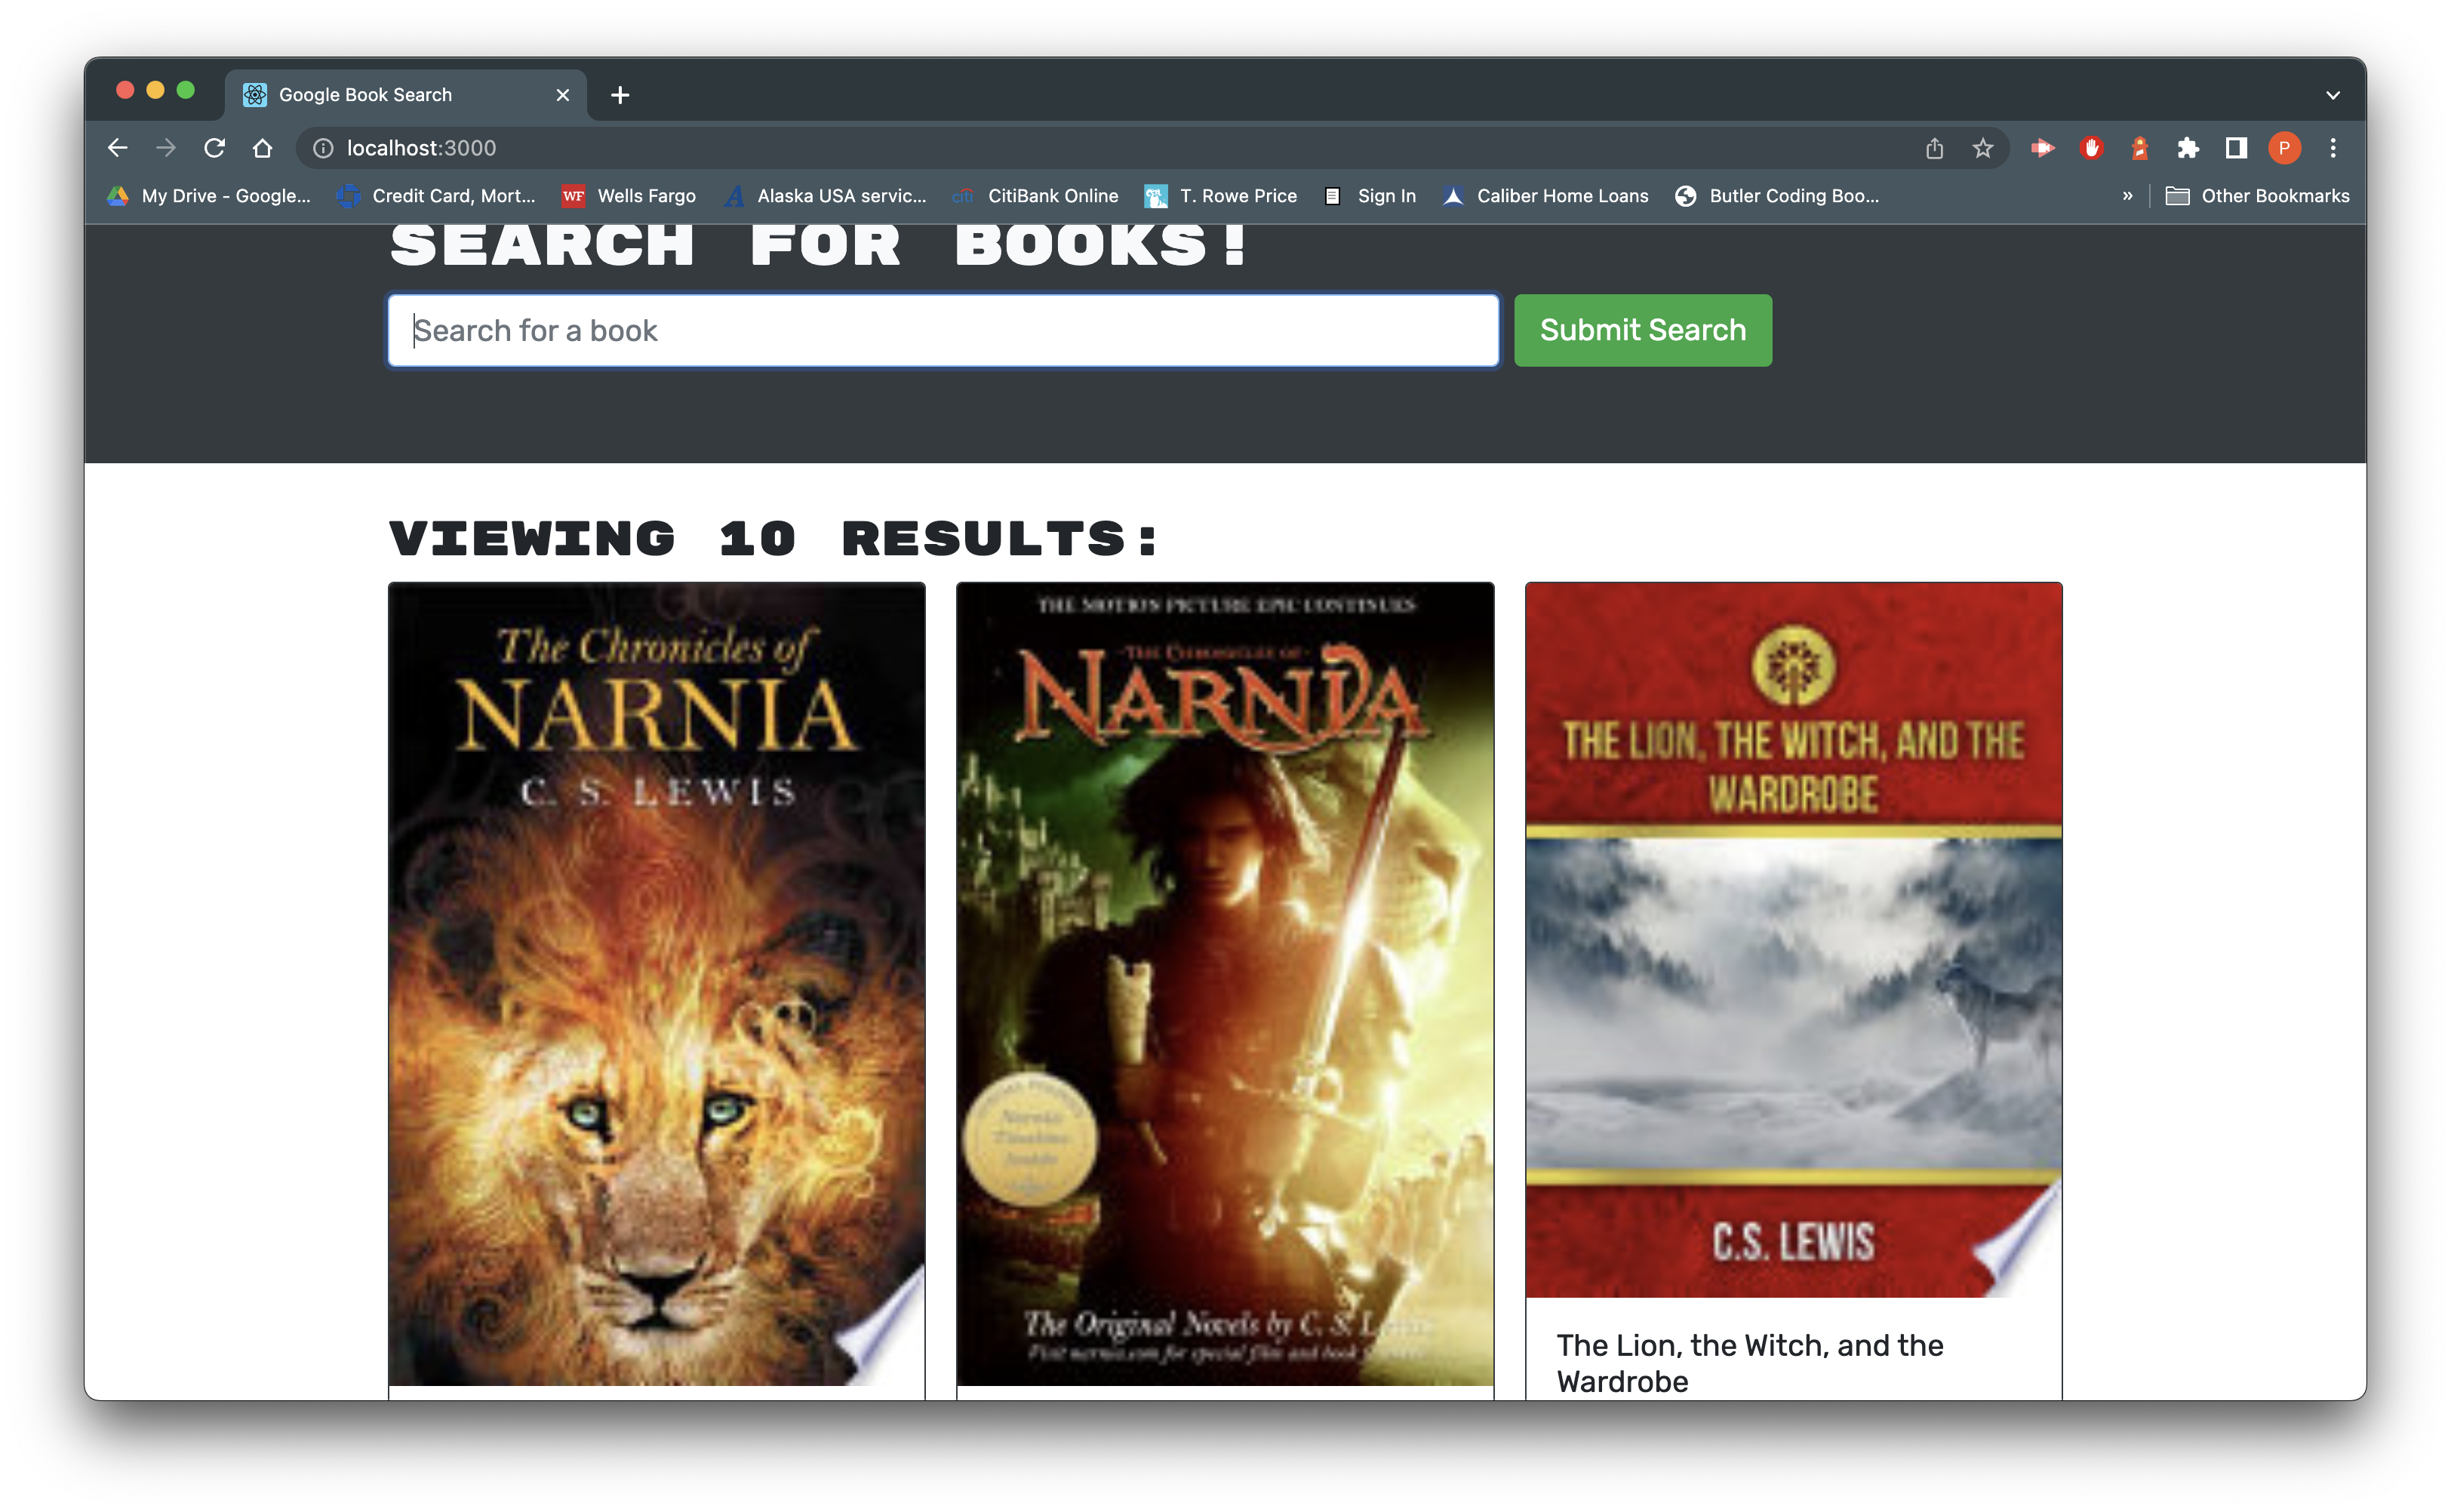Show hidden bookmarks with double chevron

coord(2127,196)
